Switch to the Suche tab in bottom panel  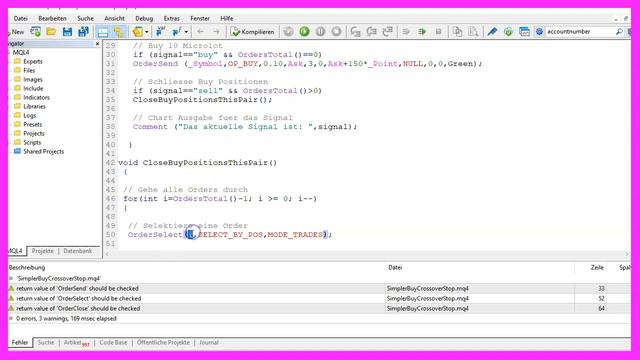(x=46, y=342)
